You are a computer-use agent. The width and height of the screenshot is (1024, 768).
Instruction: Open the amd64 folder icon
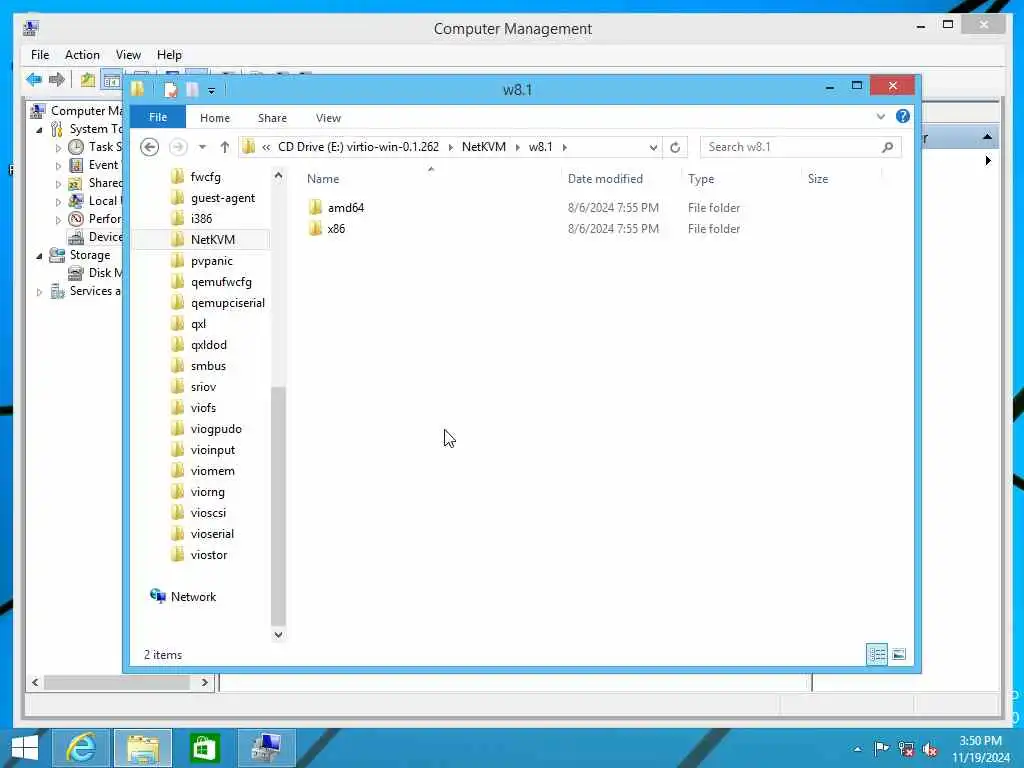click(315, 208)
